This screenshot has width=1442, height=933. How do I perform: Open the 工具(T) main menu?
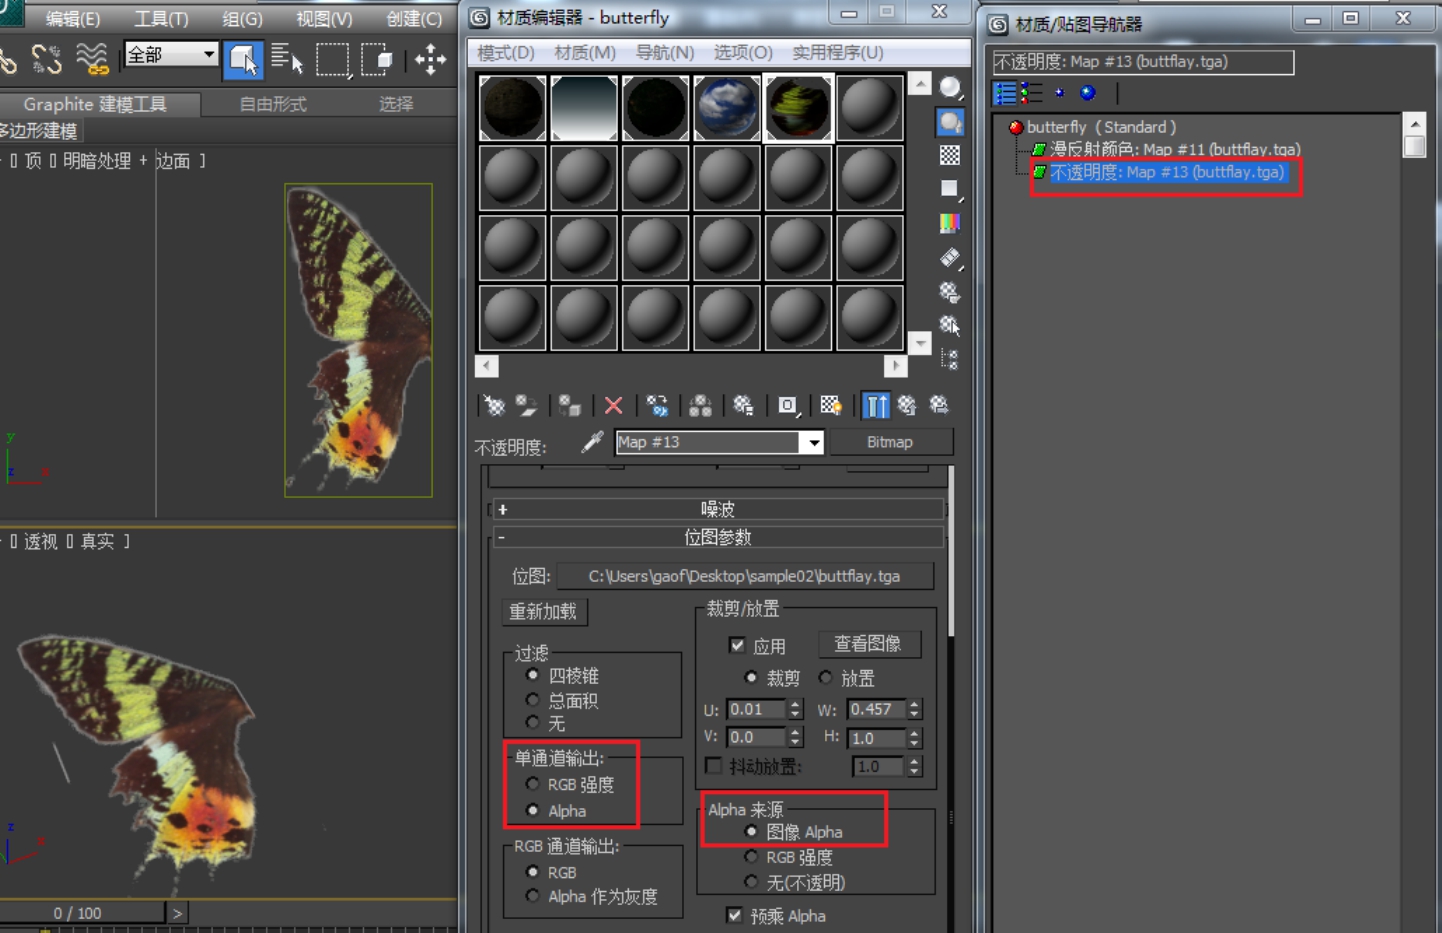(x=161, y=18)
